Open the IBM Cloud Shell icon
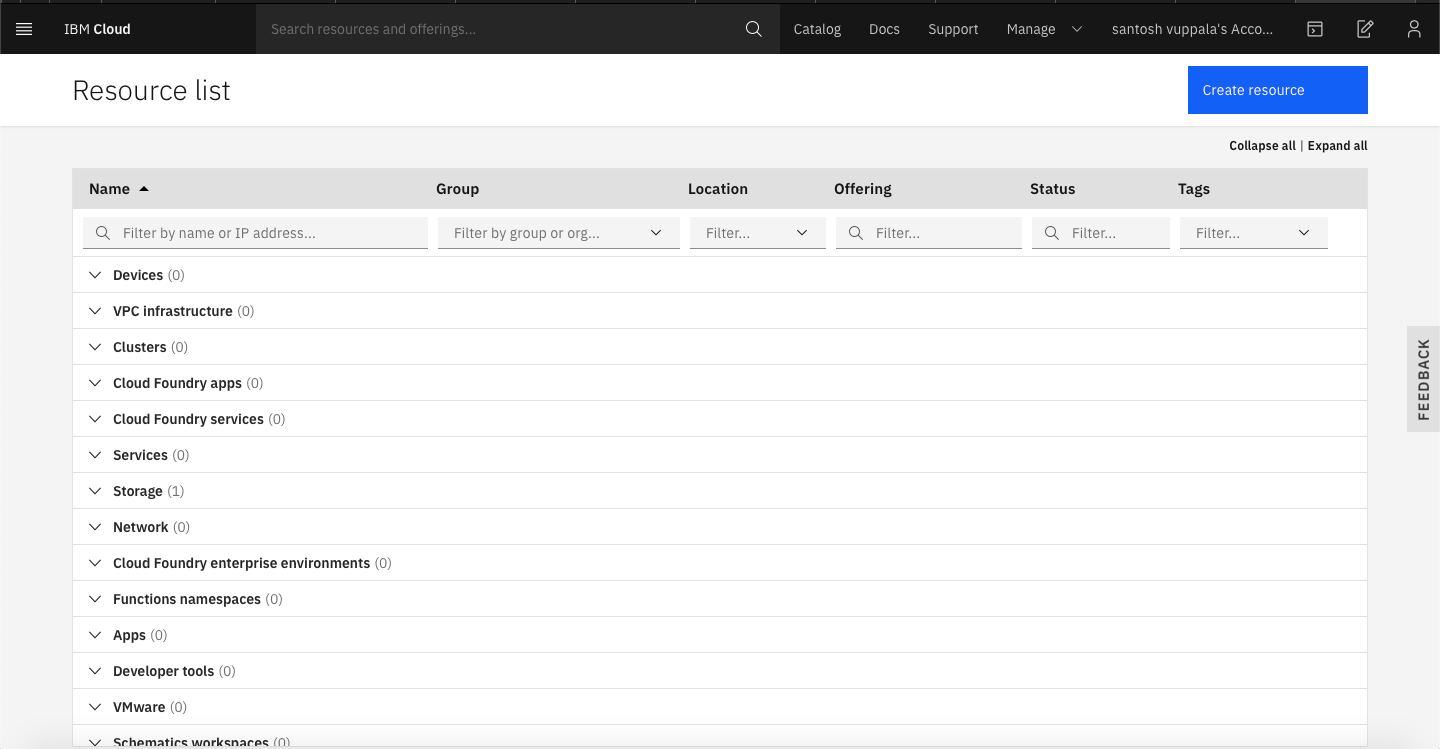The image size is (1440, 749). tap(1315, 29)
